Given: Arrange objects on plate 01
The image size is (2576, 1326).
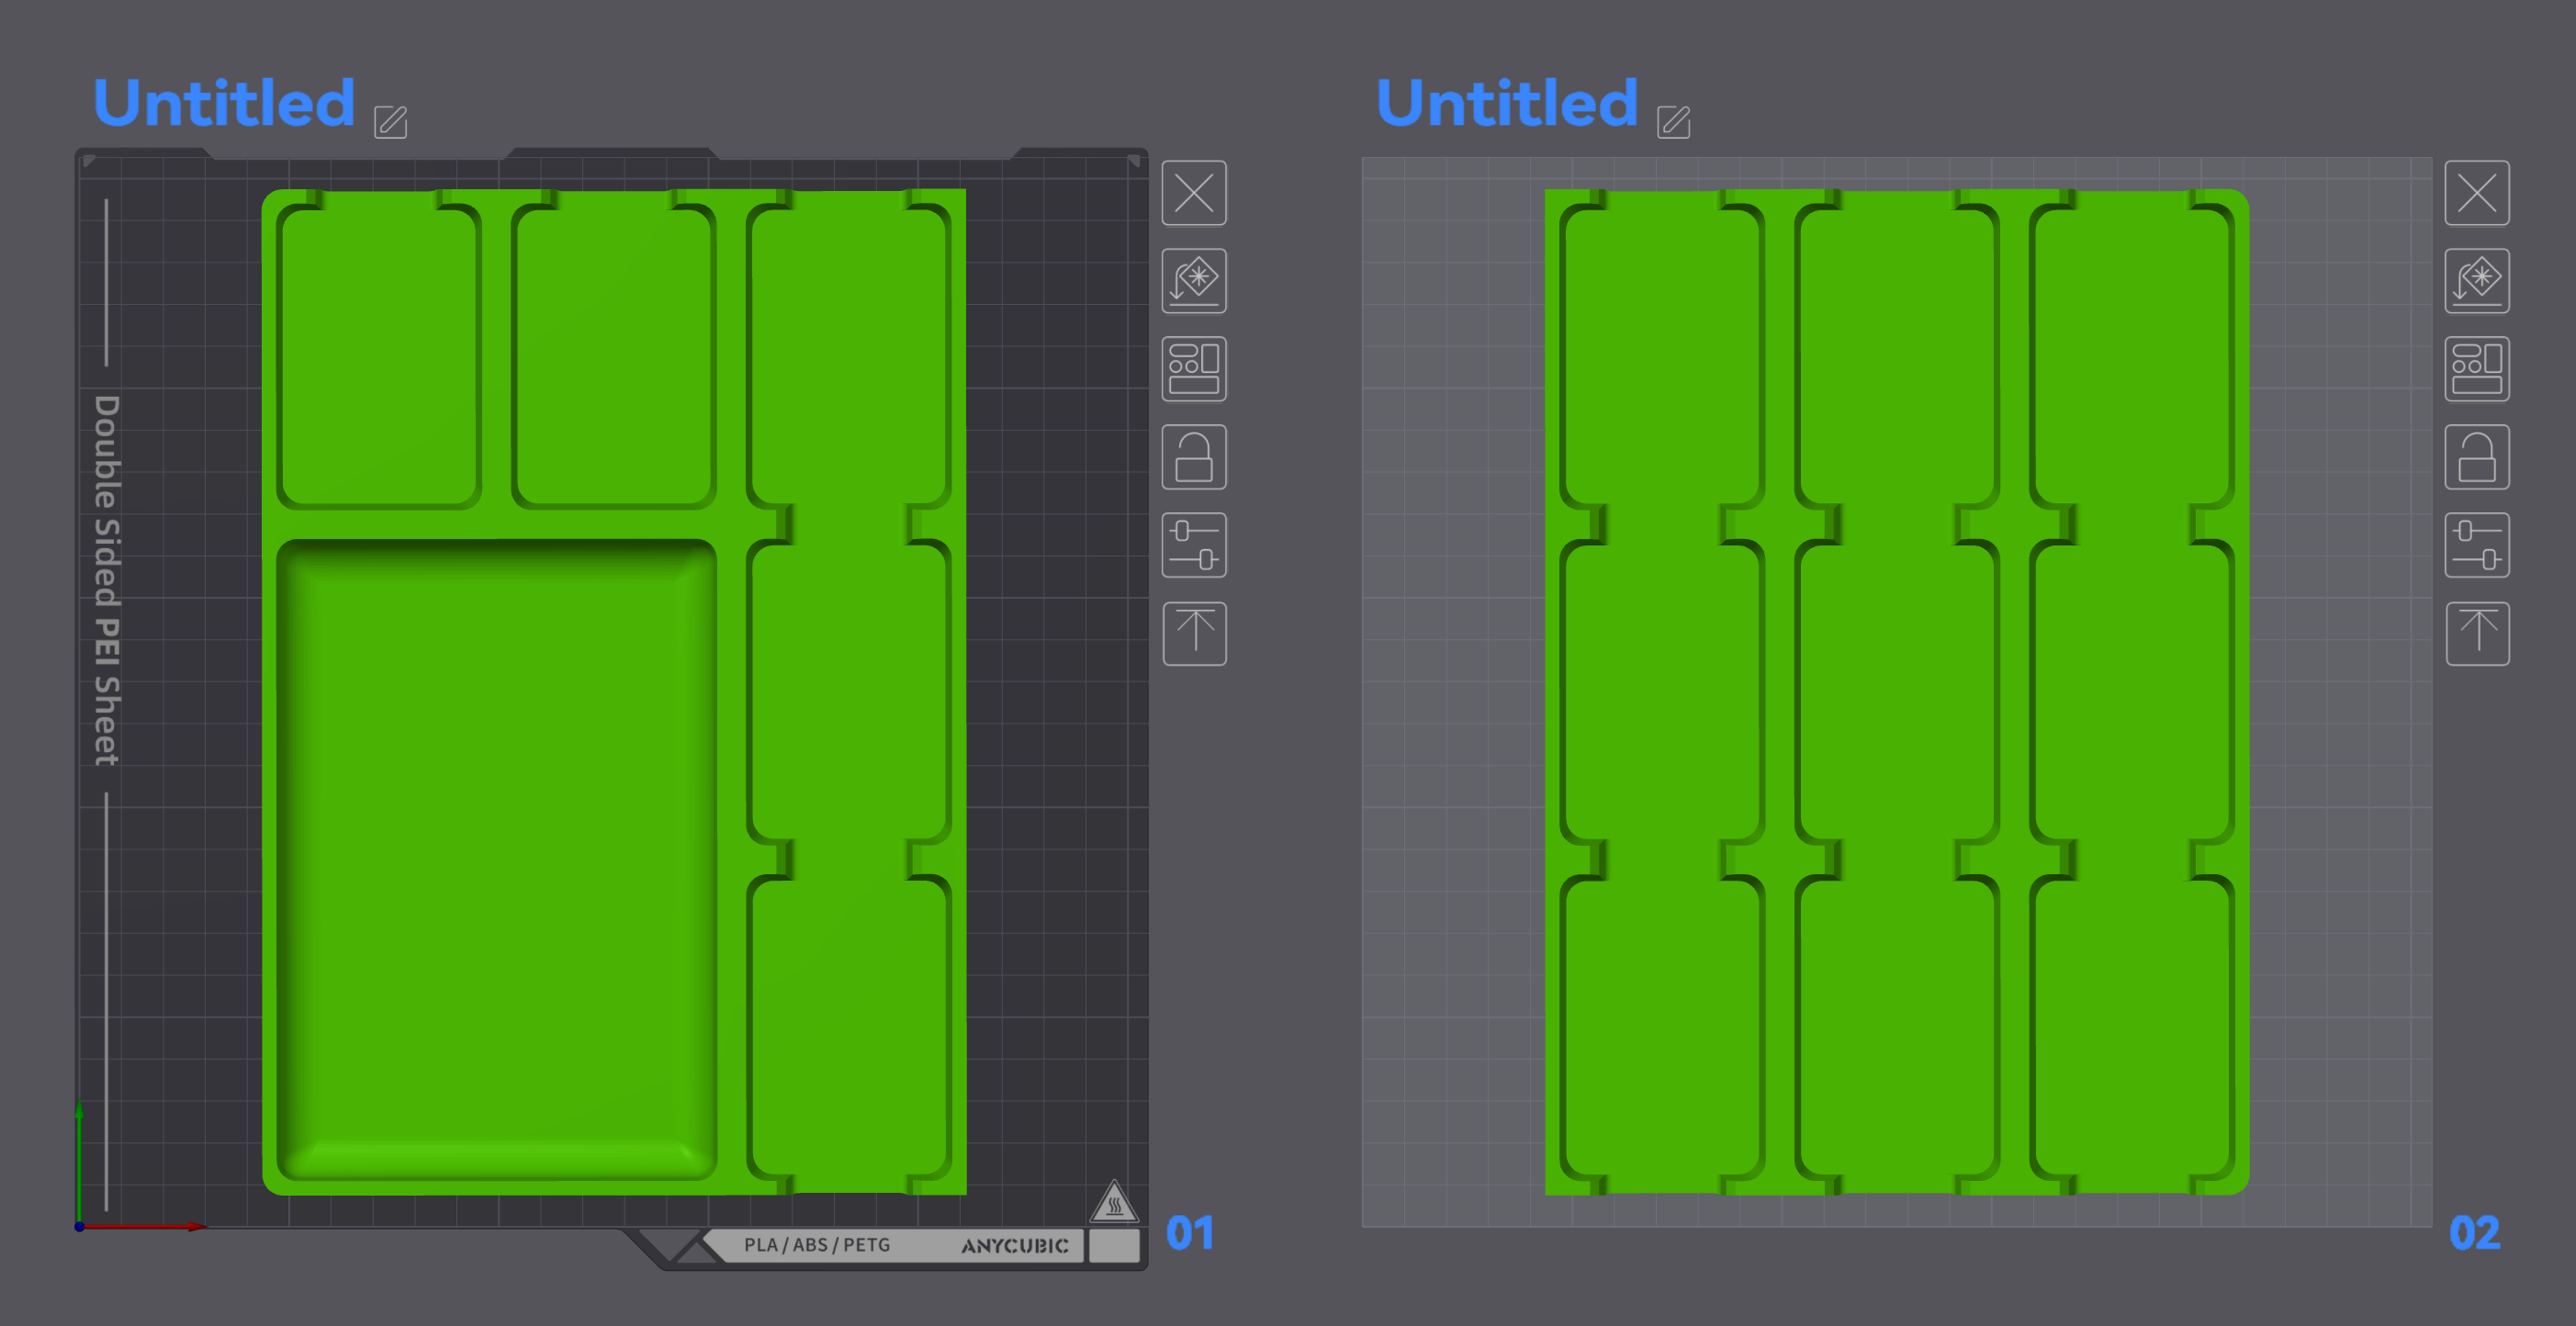Looking at the screenshot, I should click(x=1194, y=369).
